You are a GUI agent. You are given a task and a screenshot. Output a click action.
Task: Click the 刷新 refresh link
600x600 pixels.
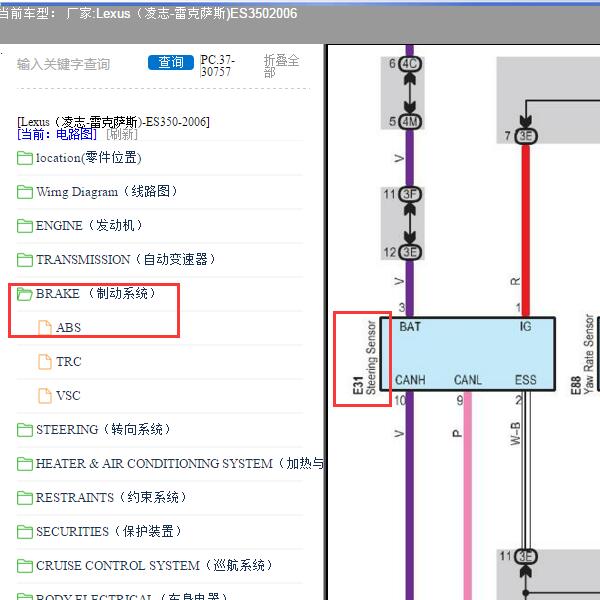[122, 134]
